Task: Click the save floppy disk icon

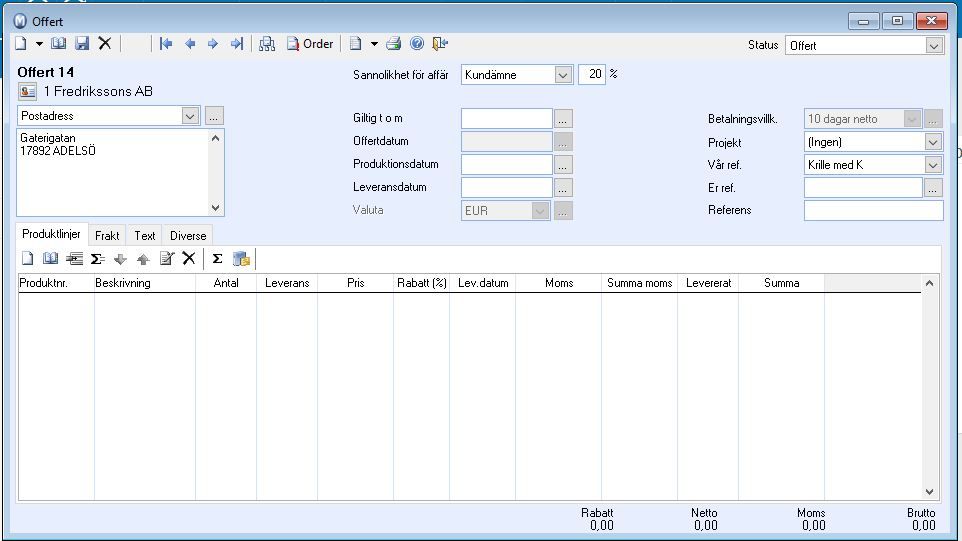Action: click(x=82, y=44)
